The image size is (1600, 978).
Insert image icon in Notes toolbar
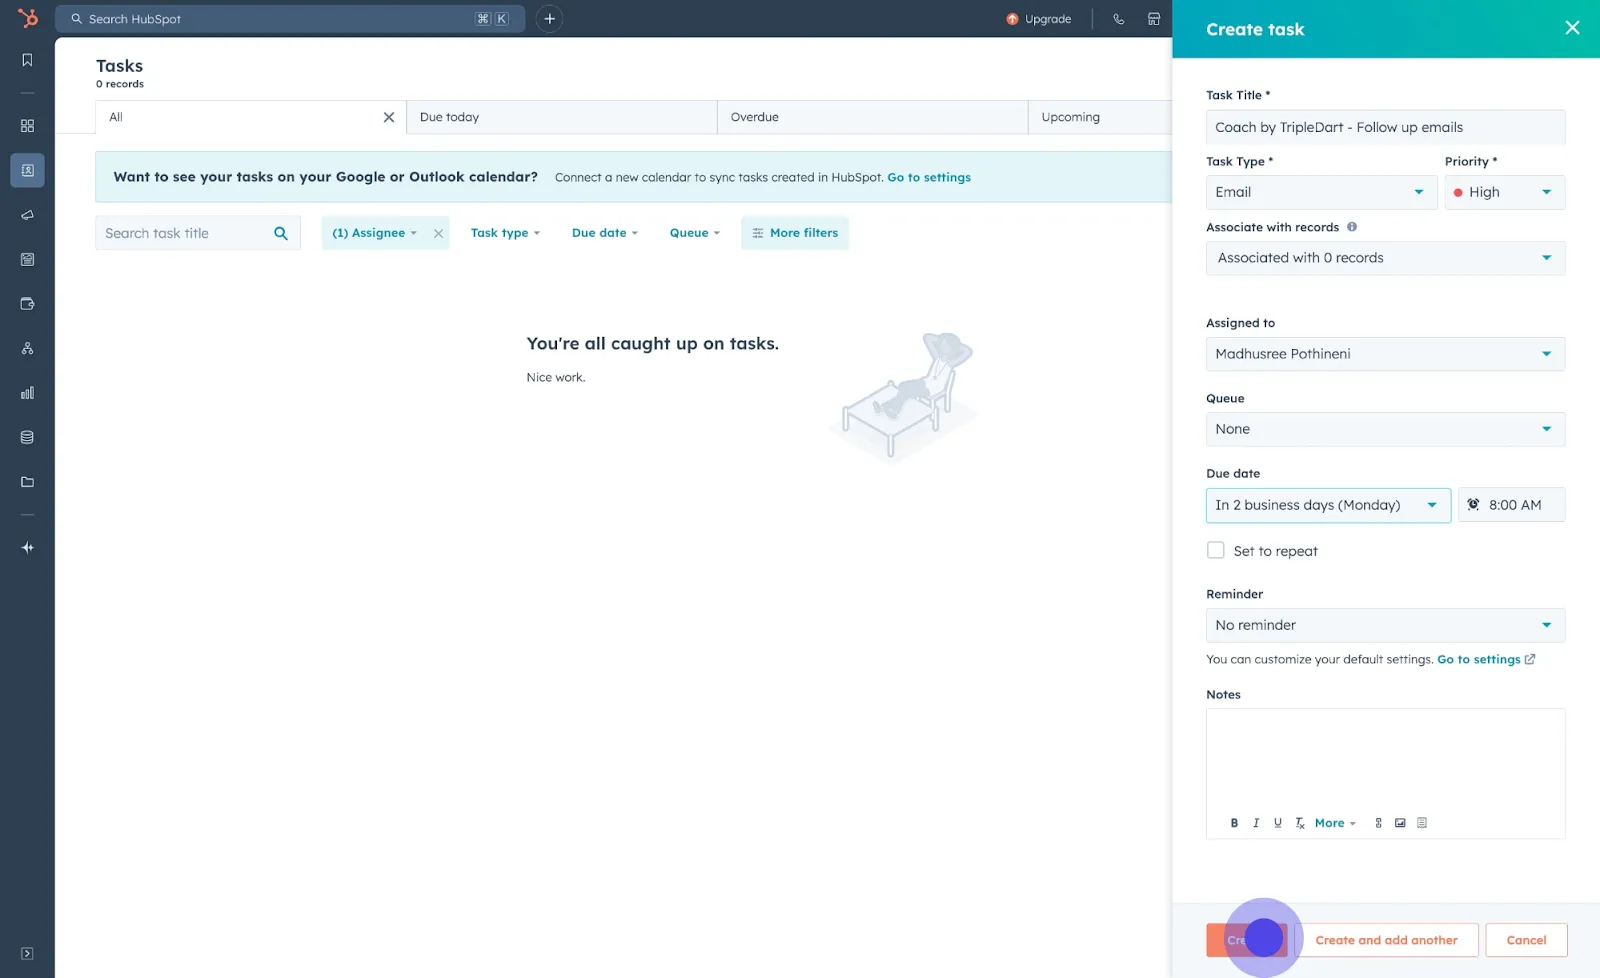(x=1400, y=823)
